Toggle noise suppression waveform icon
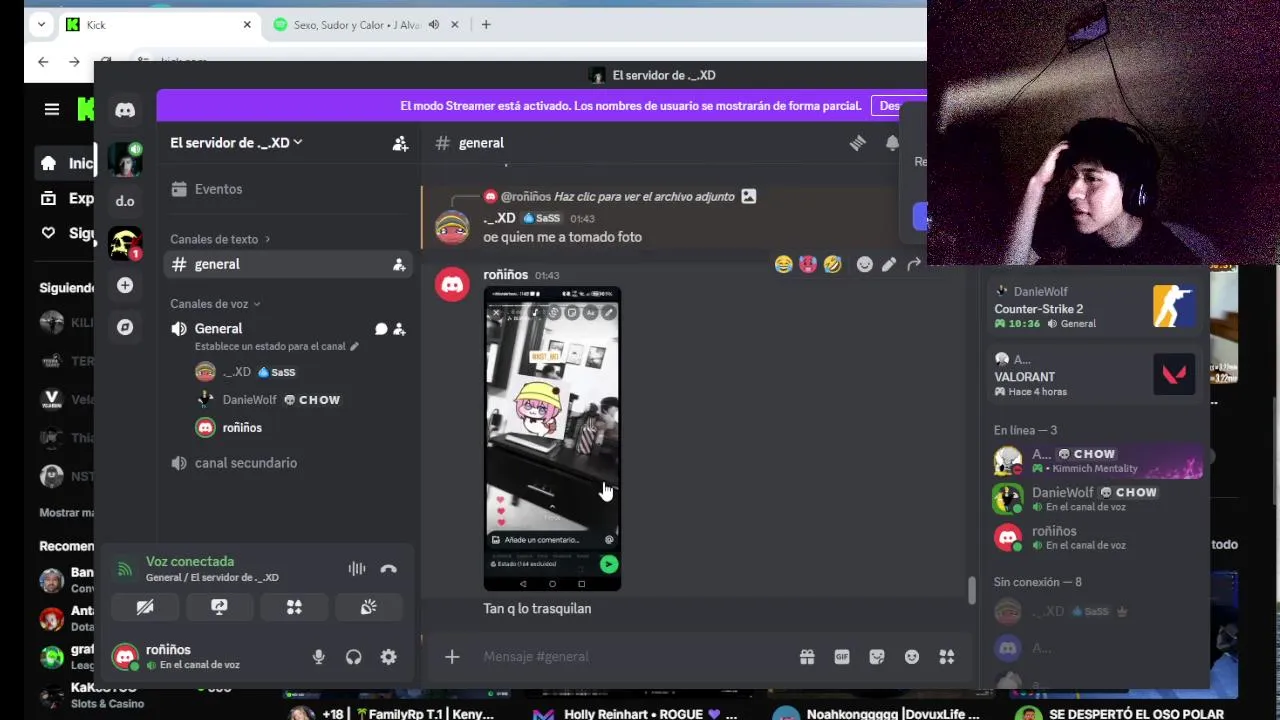The image size is (1280, 720). pyautogui.click(x=357, y=569)
